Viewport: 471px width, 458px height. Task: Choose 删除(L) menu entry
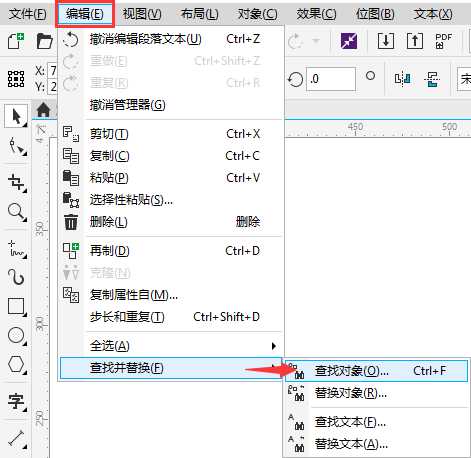[x=171, y=222]
